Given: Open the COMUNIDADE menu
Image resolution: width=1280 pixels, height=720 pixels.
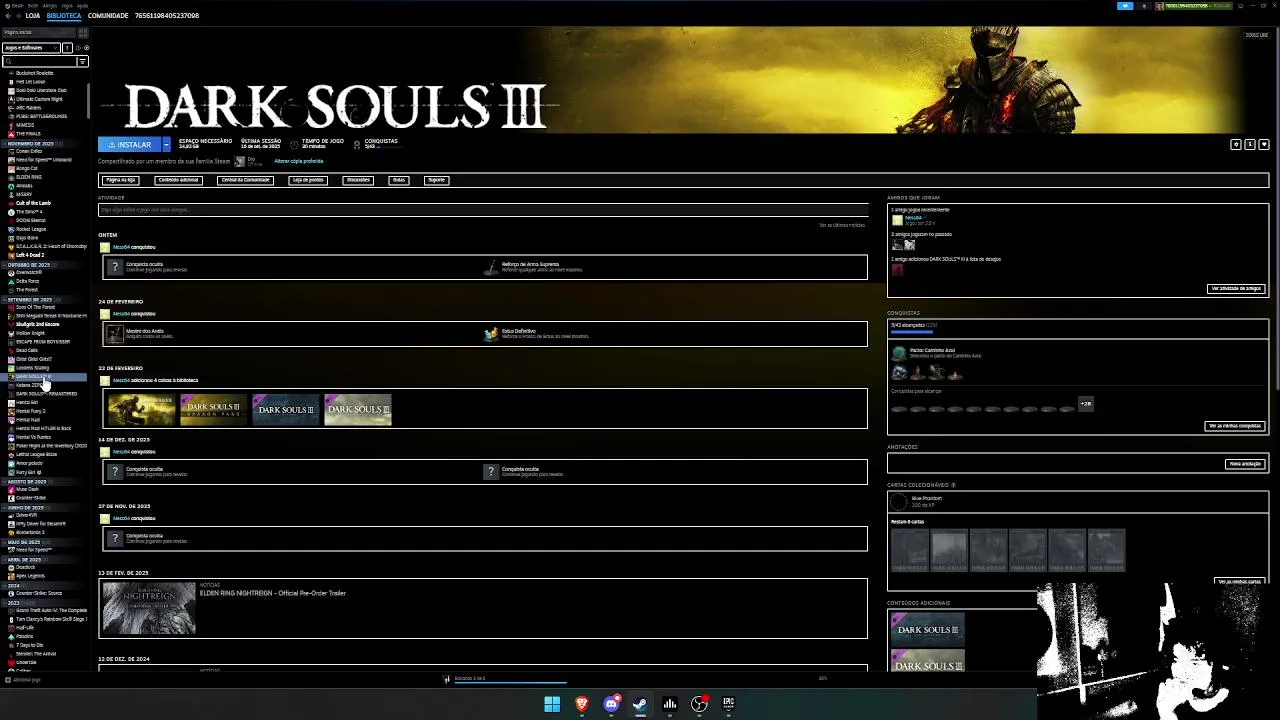Looking at the screenshot, I should (x=108, y=16).
